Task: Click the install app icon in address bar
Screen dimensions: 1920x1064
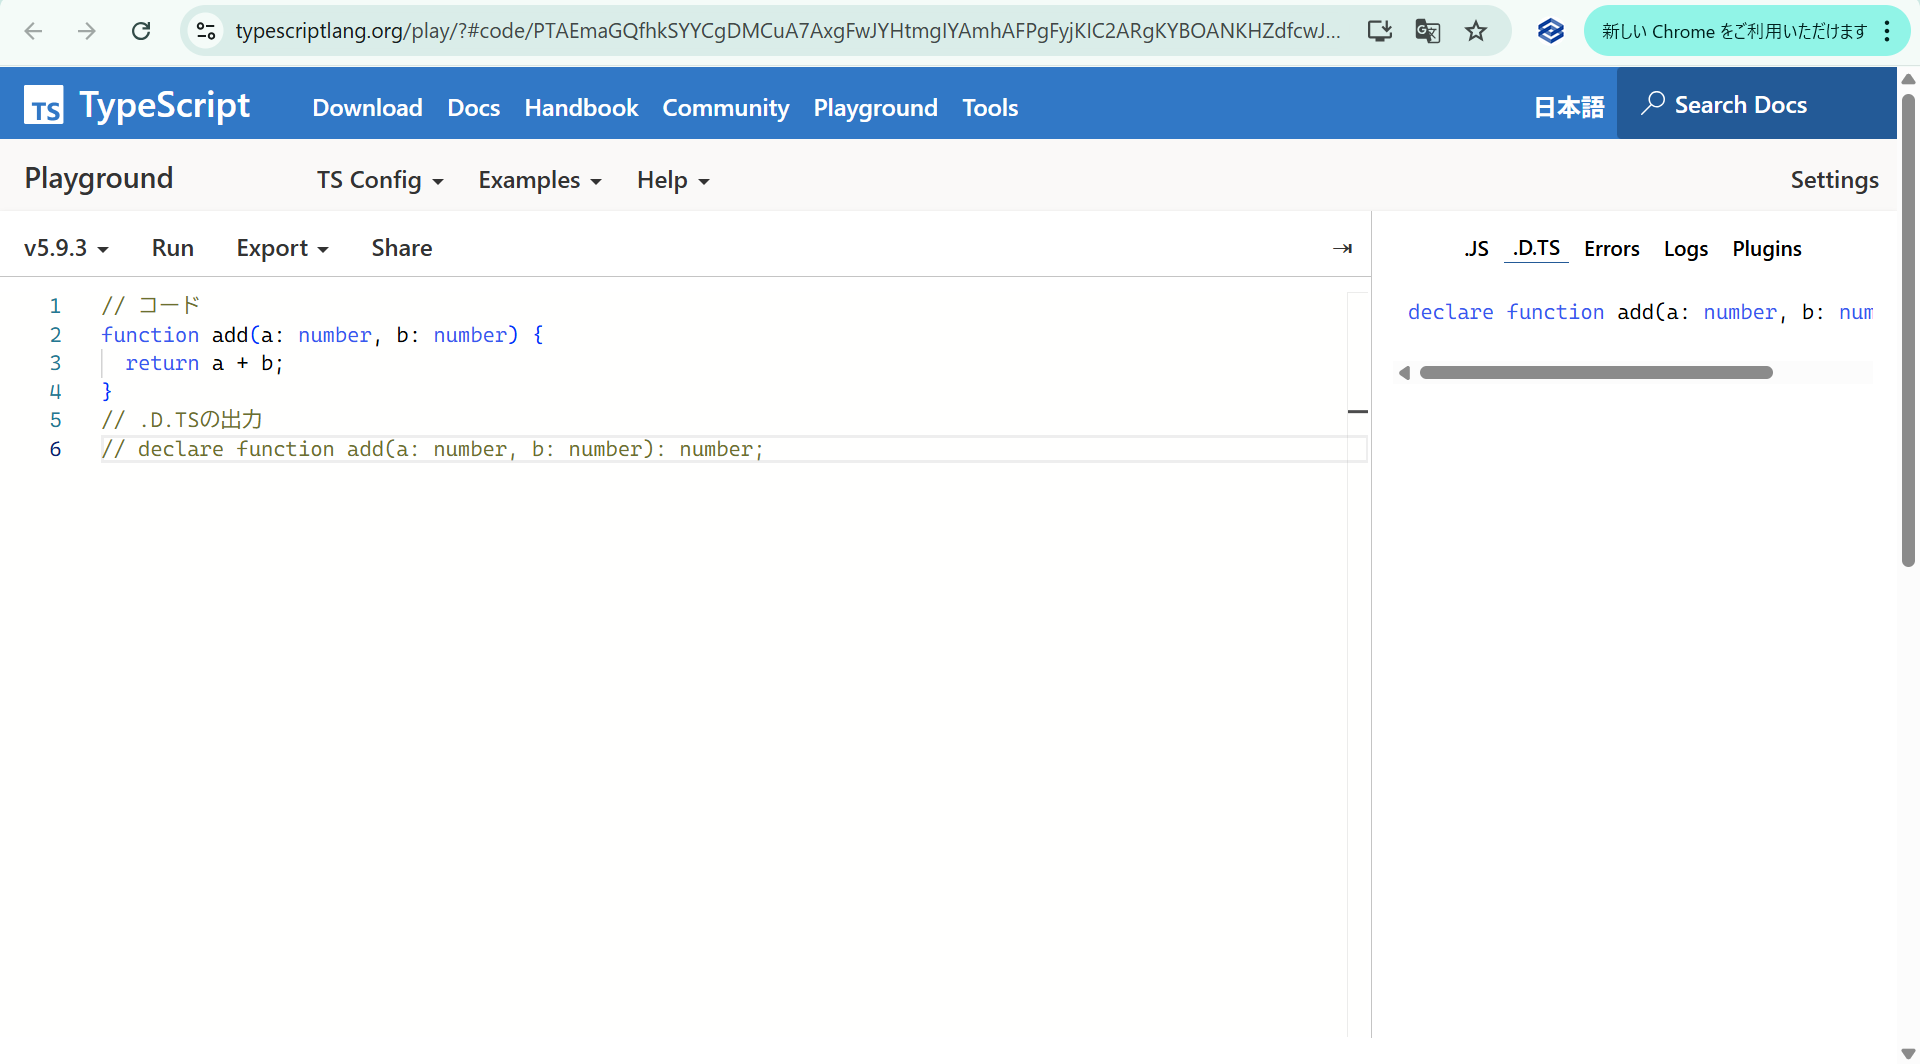Action: click(1380, 31)
